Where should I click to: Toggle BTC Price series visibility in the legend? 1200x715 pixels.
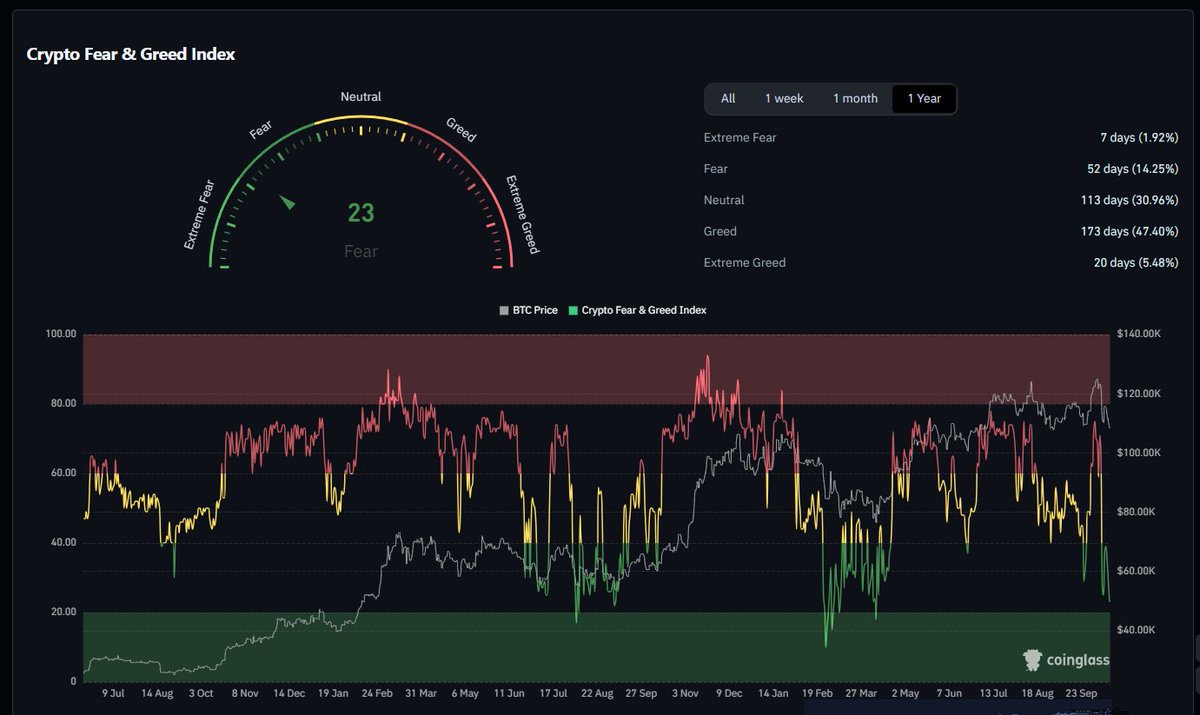(x=529, y=310)
